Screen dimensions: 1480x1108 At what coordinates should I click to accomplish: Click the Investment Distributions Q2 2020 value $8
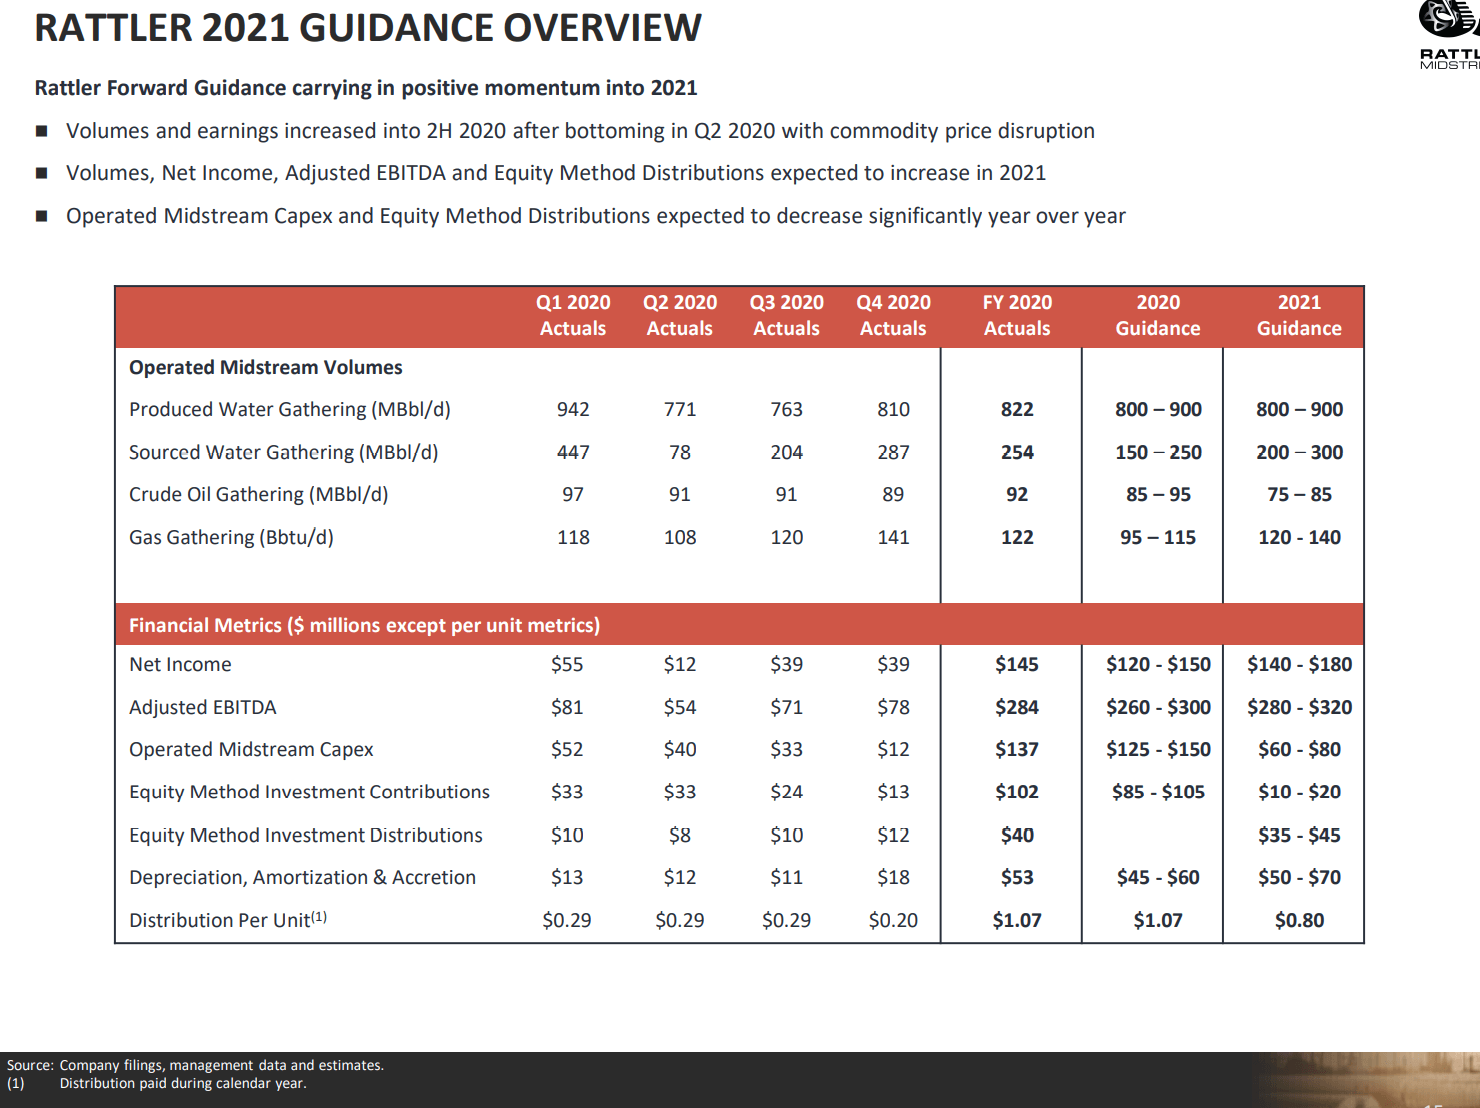[x=680, y=835]
